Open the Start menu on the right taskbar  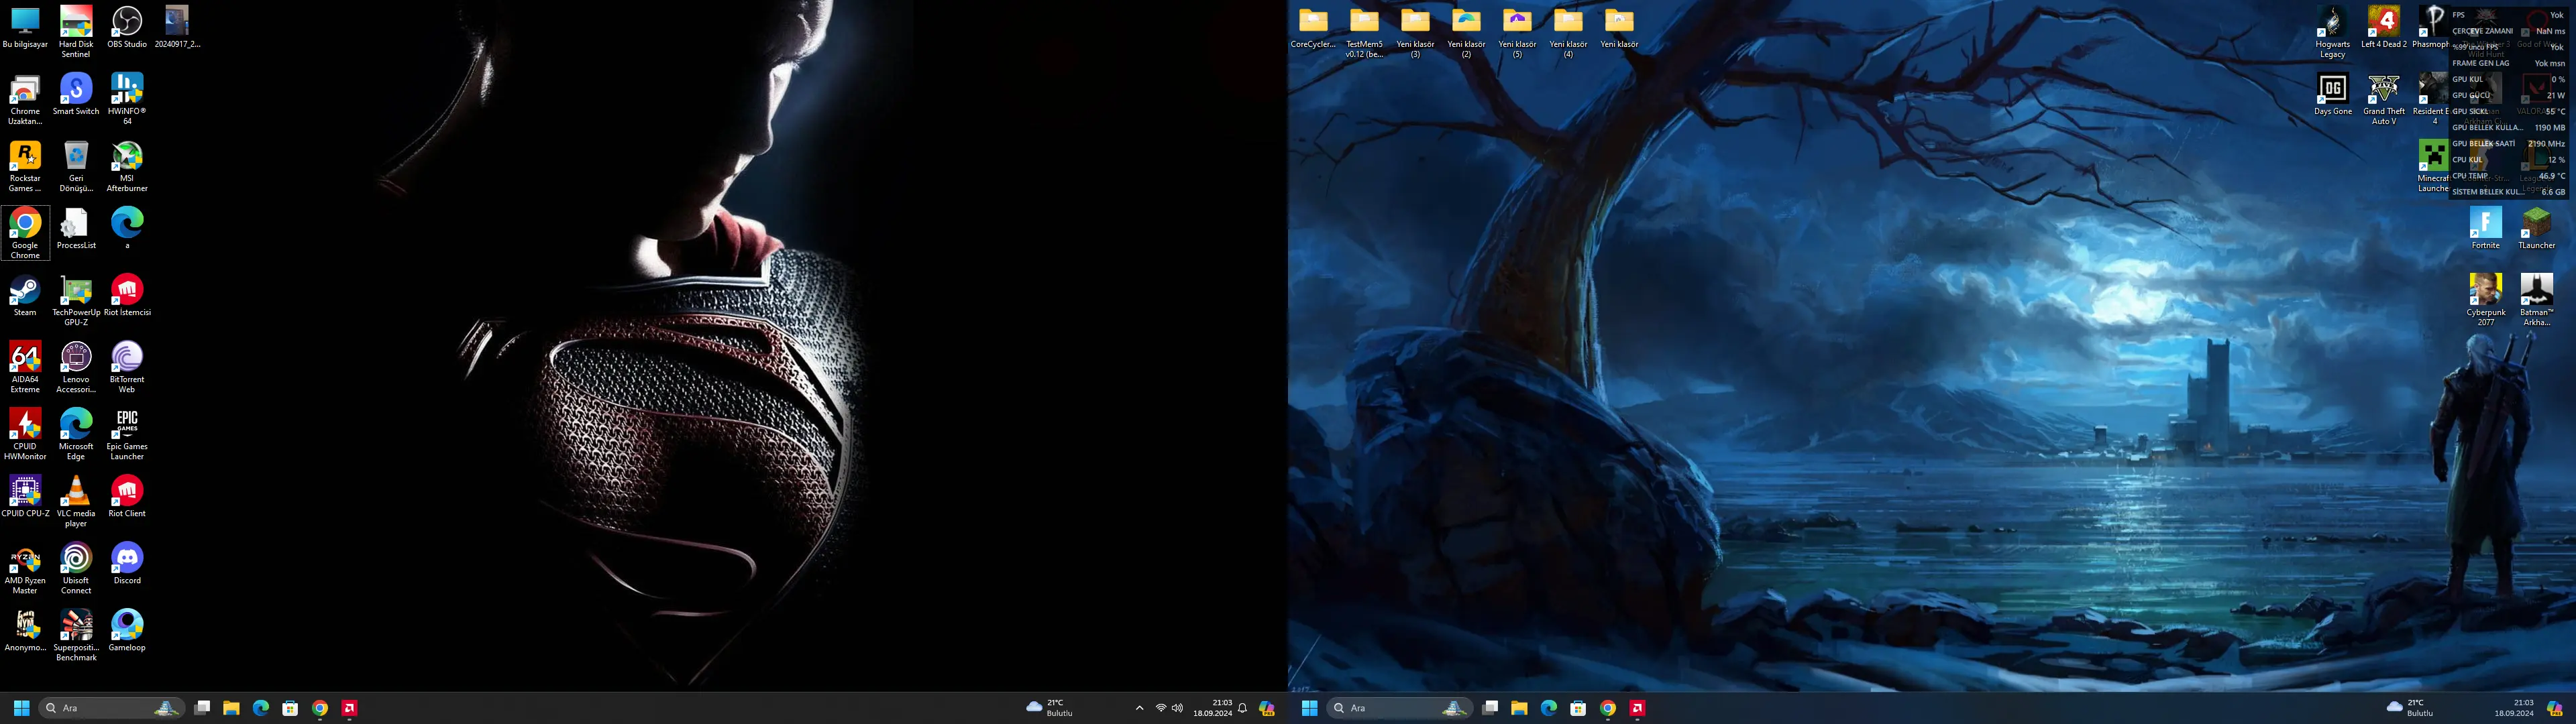(1309, 708)
